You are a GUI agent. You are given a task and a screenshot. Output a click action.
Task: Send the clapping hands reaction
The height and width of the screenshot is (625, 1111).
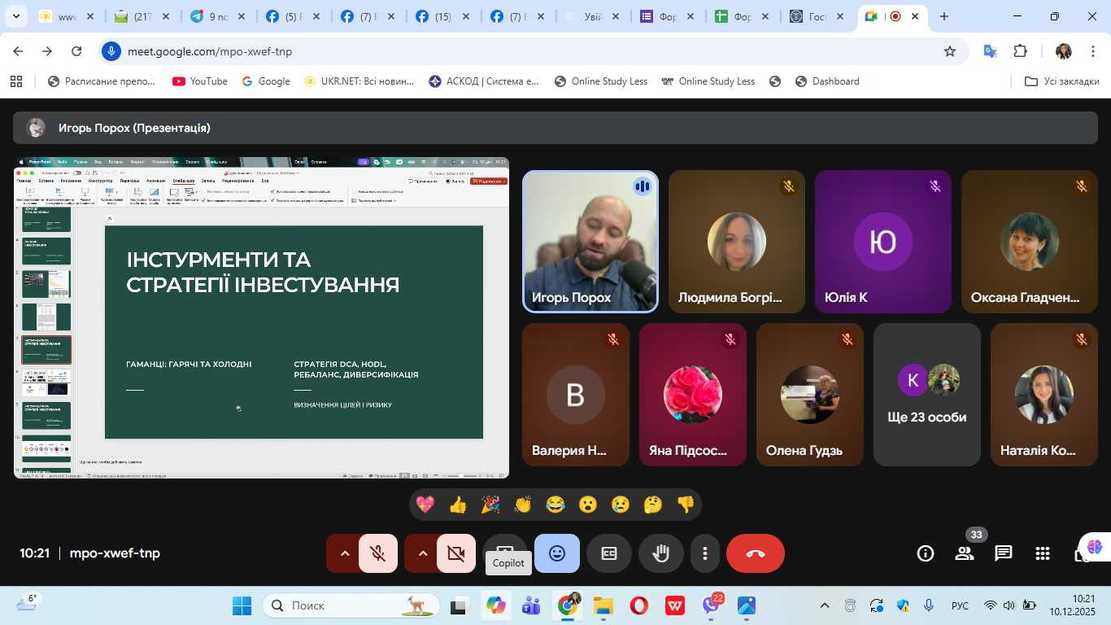click(523, 505)
